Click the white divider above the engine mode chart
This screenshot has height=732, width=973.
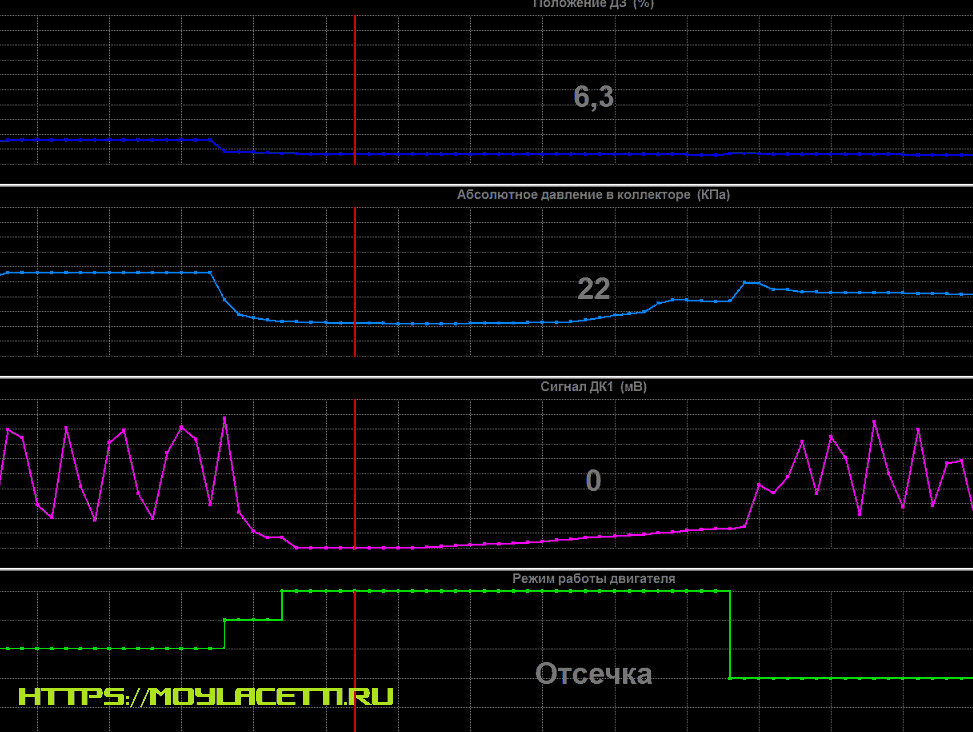tap(486, 570)
